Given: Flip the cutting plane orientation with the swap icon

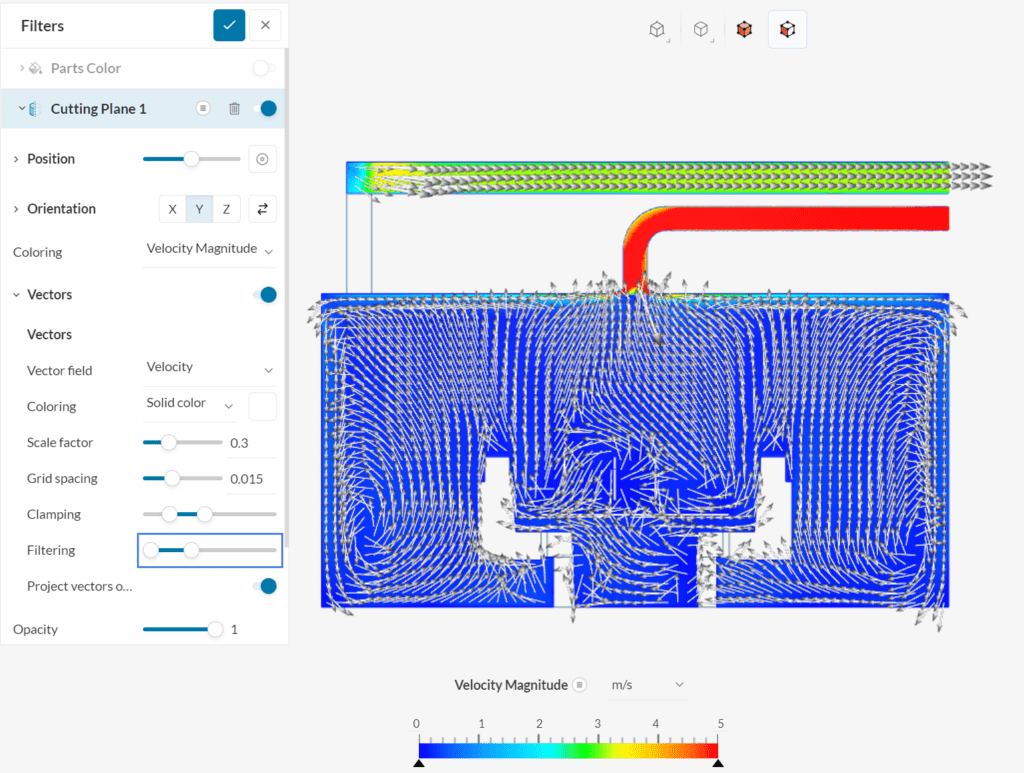Looking at the screenshot, I should [x=262, y=209].
